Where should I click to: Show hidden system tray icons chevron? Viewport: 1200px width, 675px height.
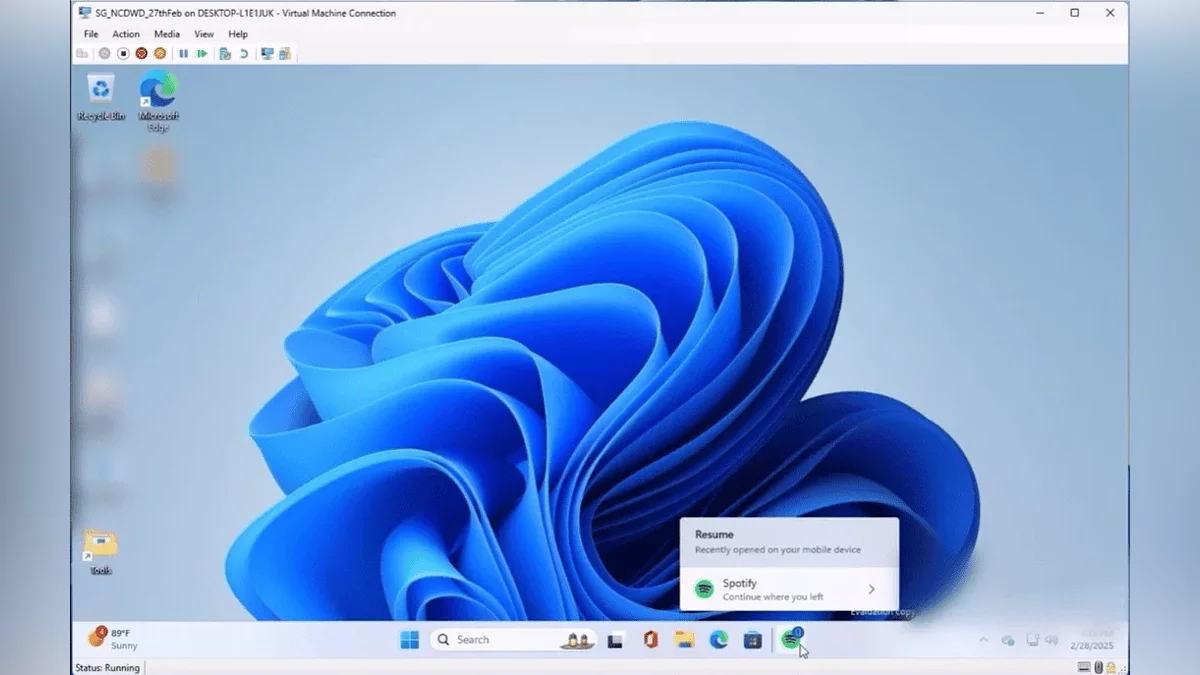pos(983,640)
